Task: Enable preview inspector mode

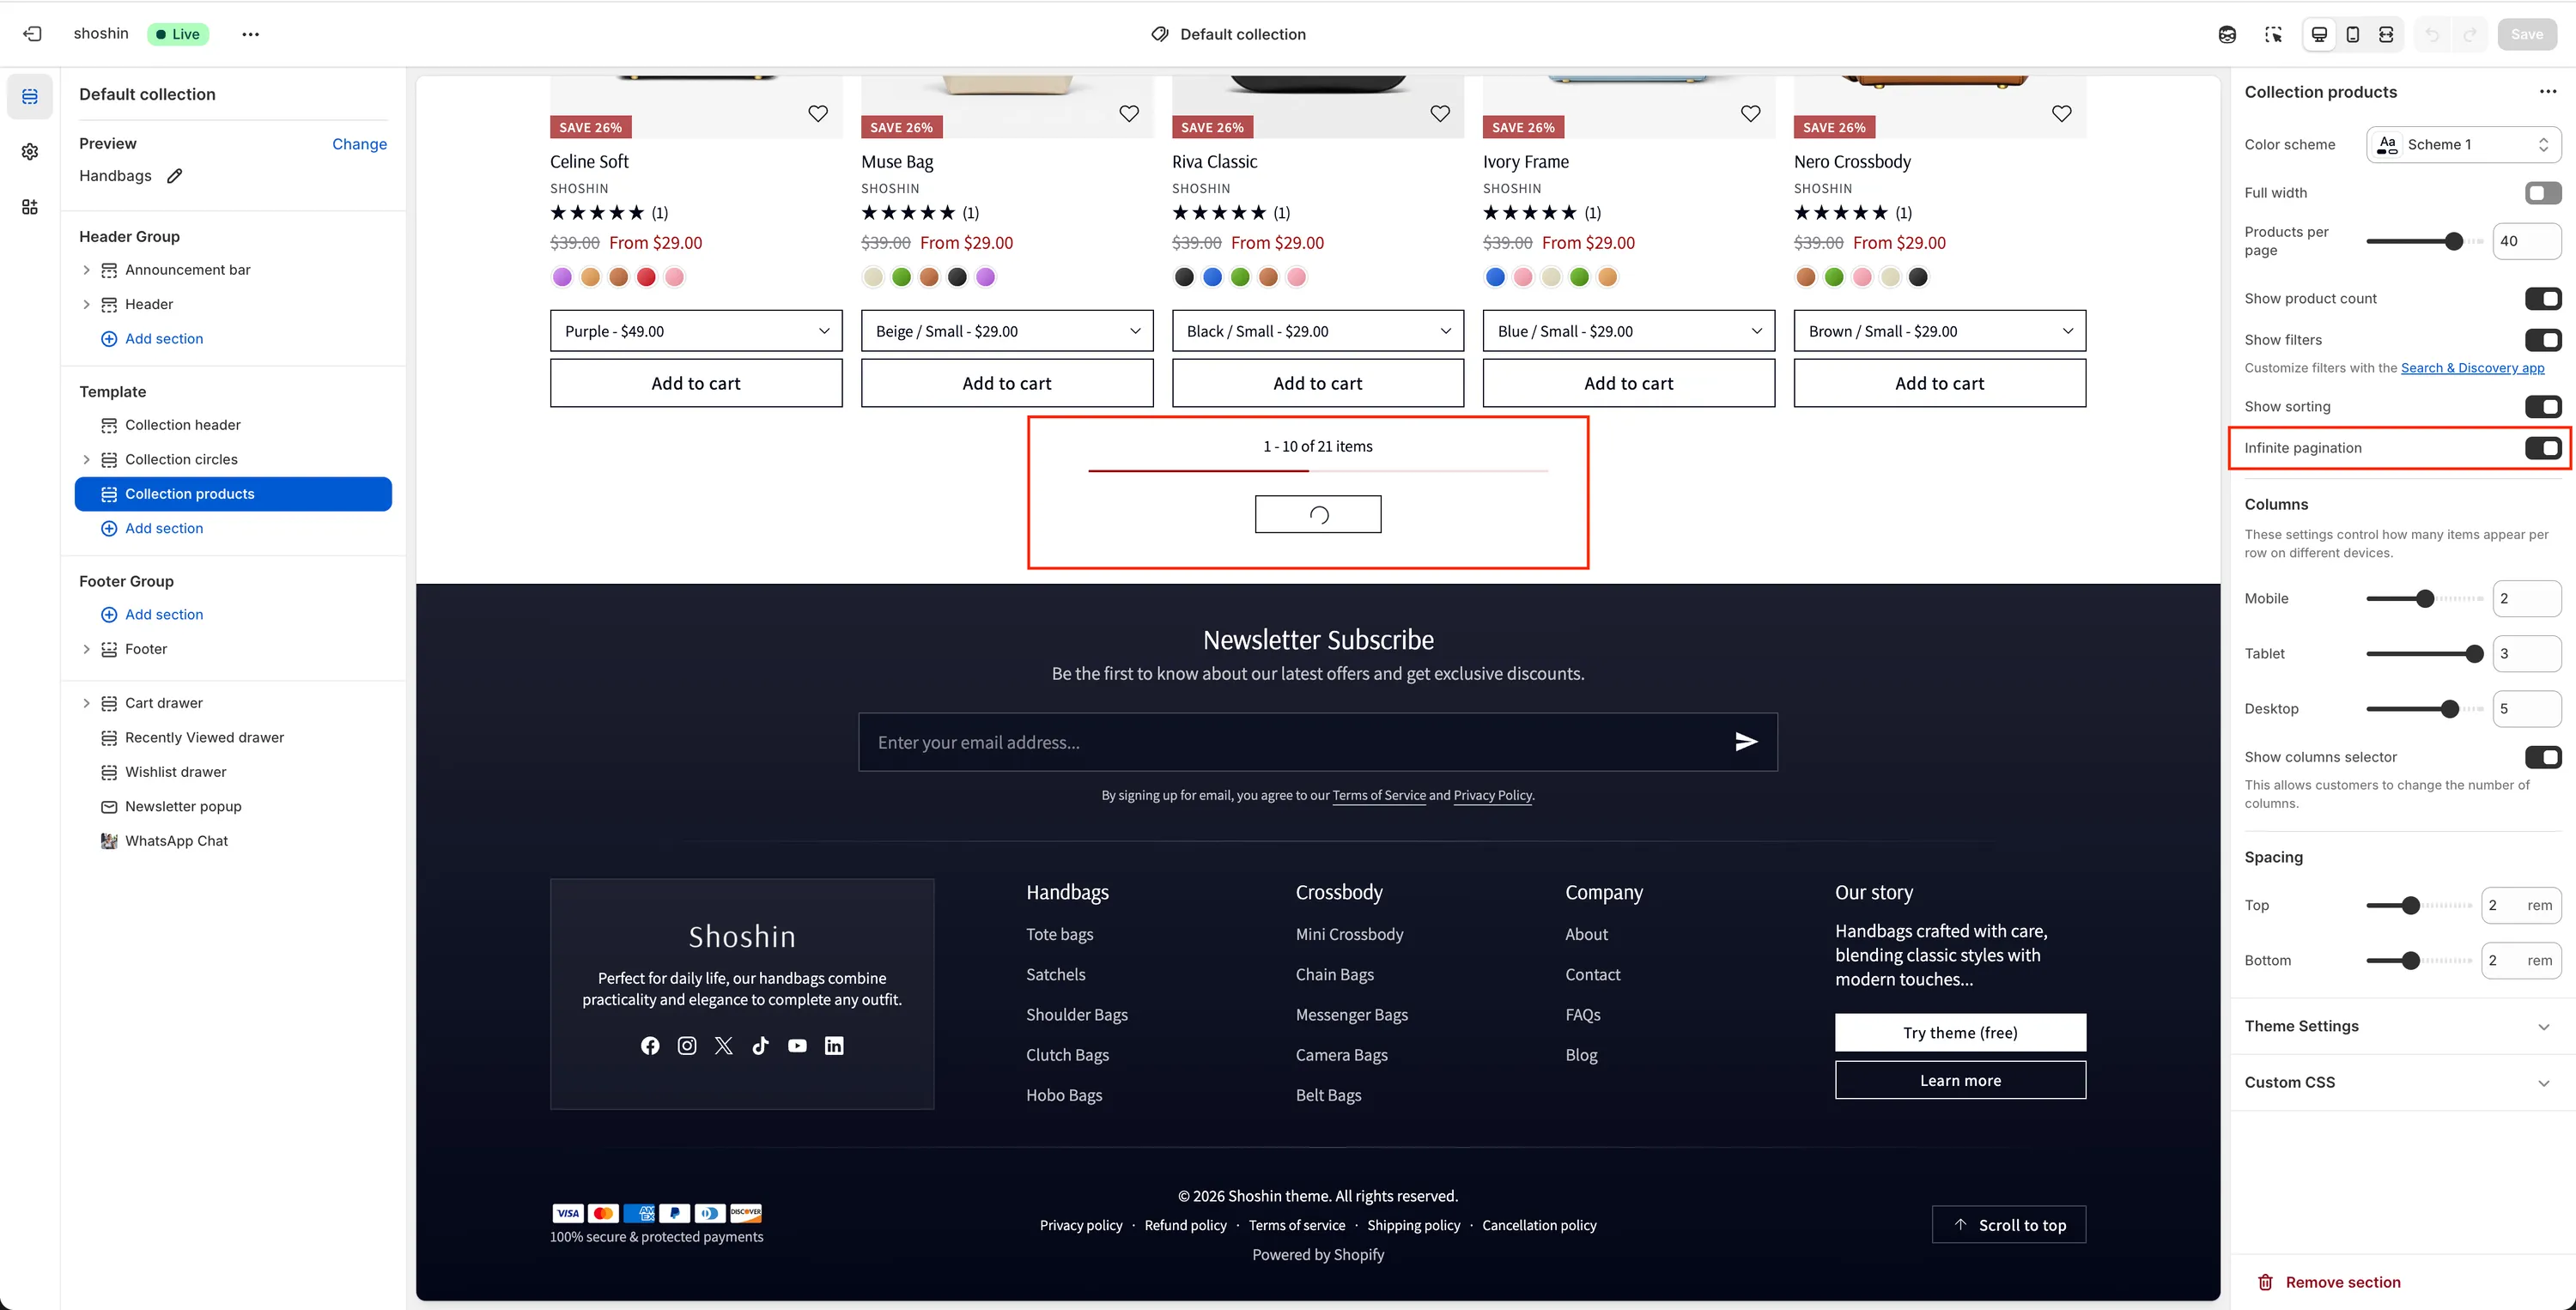Action: (2274, 33)
